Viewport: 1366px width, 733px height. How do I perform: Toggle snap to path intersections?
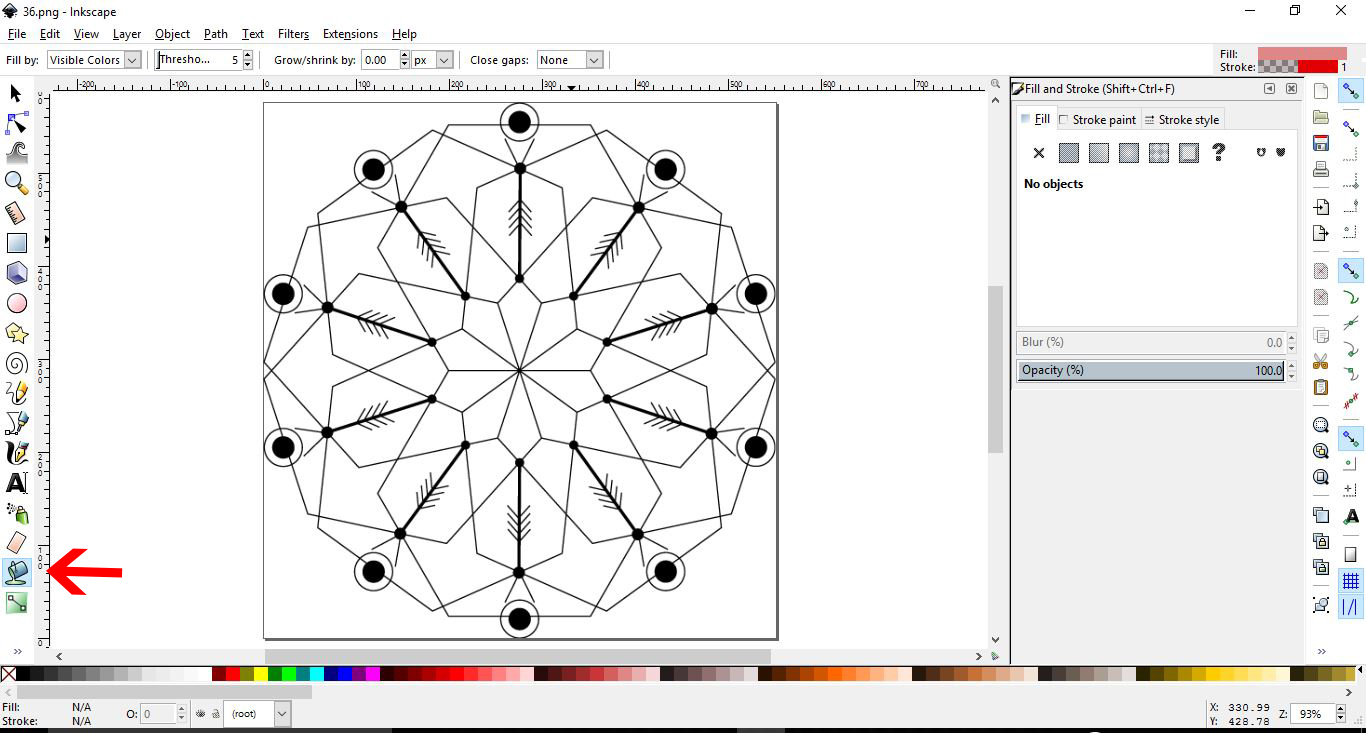[x=1351, y=323]
